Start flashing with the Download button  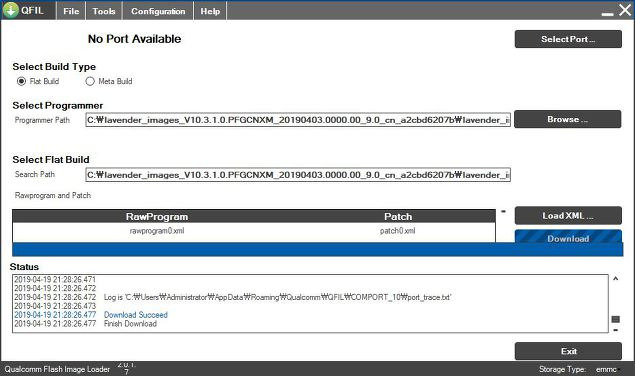tap(568, 238)
